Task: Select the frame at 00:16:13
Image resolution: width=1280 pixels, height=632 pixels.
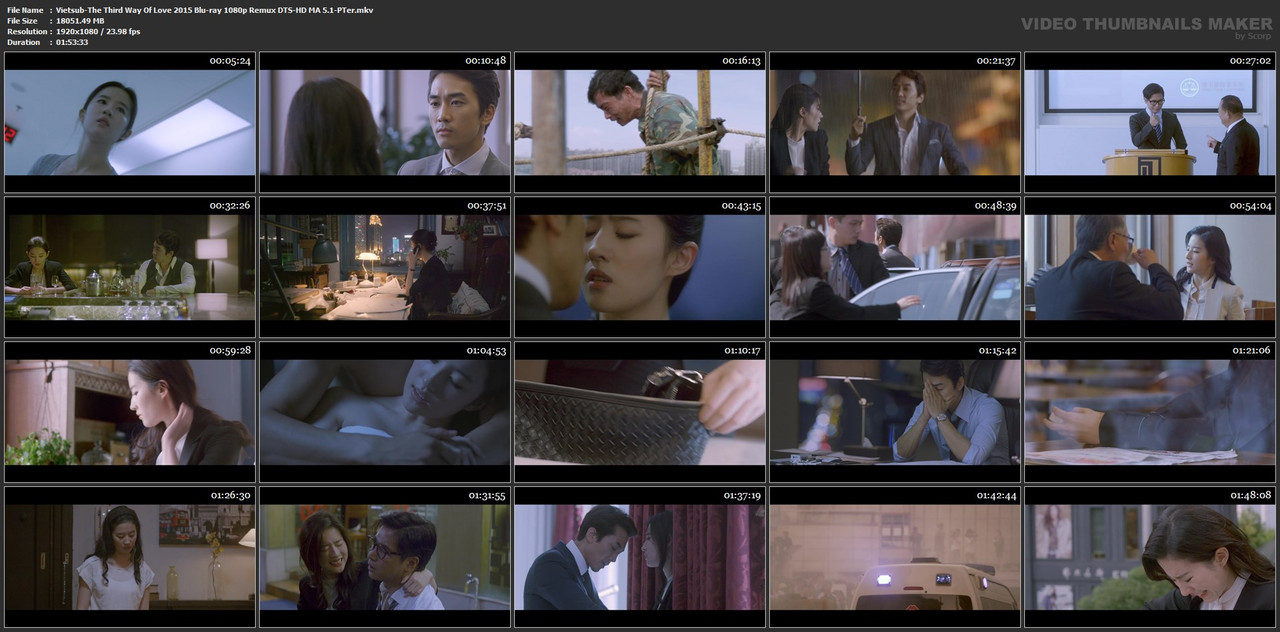Action: click(x=640, y=122)
